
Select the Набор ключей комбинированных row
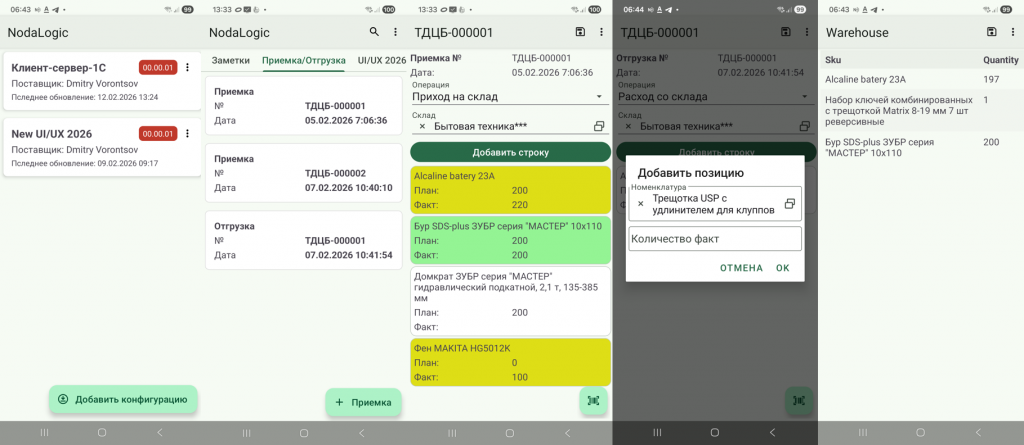tap(921, 110)
